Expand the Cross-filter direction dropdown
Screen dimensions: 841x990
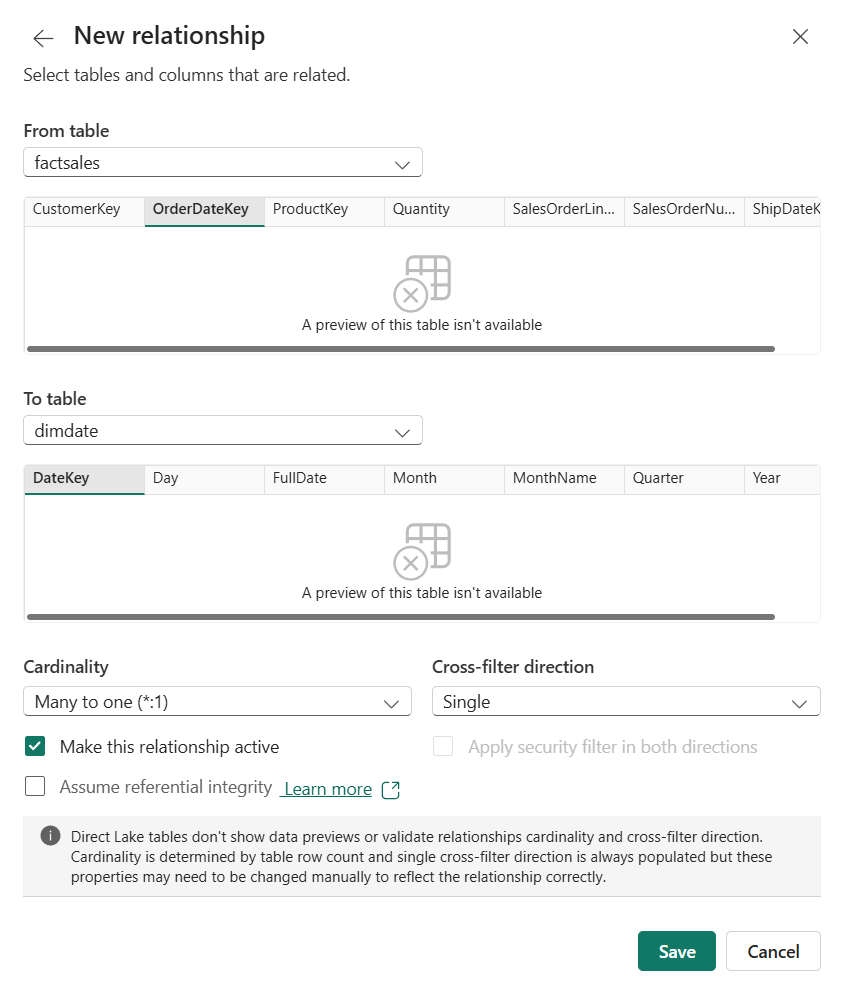coord(626,701)
